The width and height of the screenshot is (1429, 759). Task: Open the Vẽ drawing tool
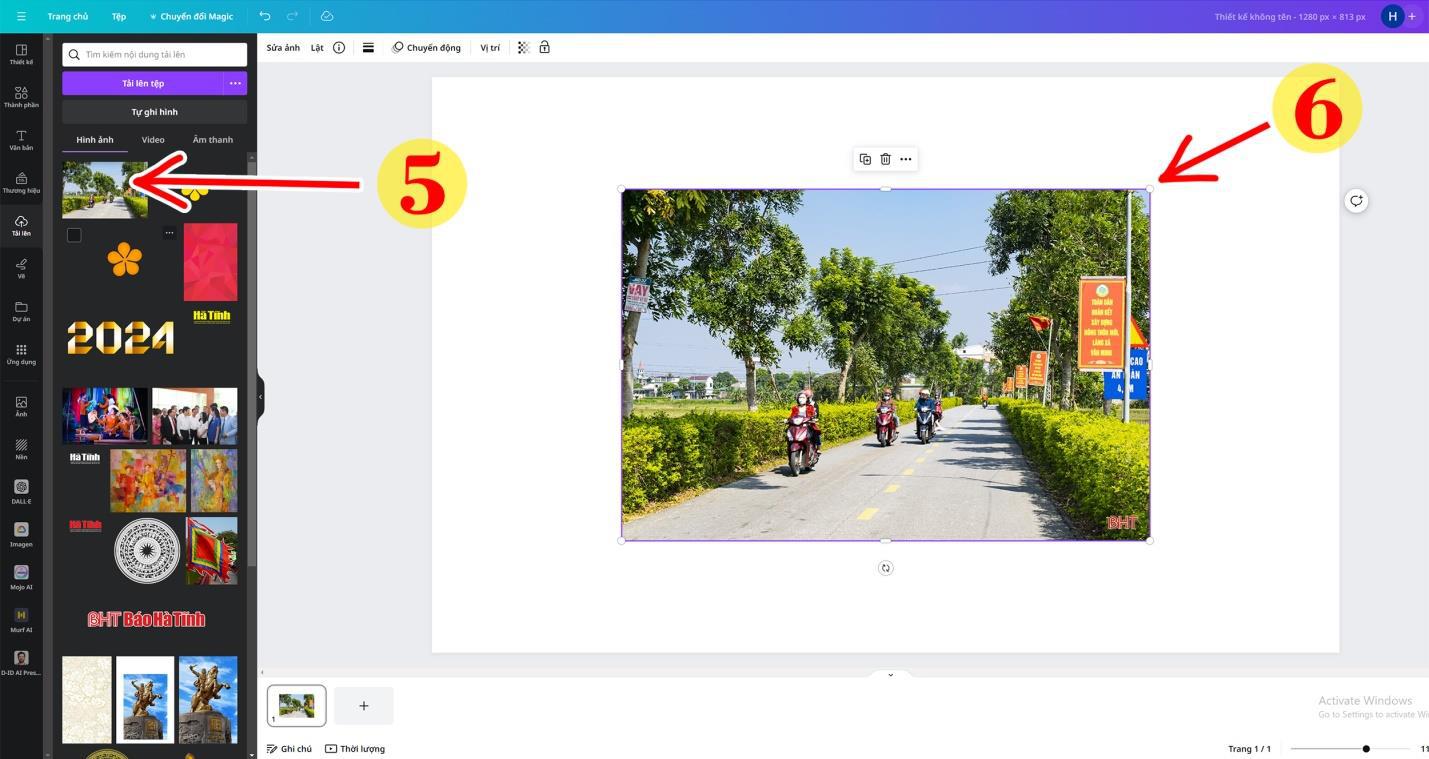click(21, 267)
